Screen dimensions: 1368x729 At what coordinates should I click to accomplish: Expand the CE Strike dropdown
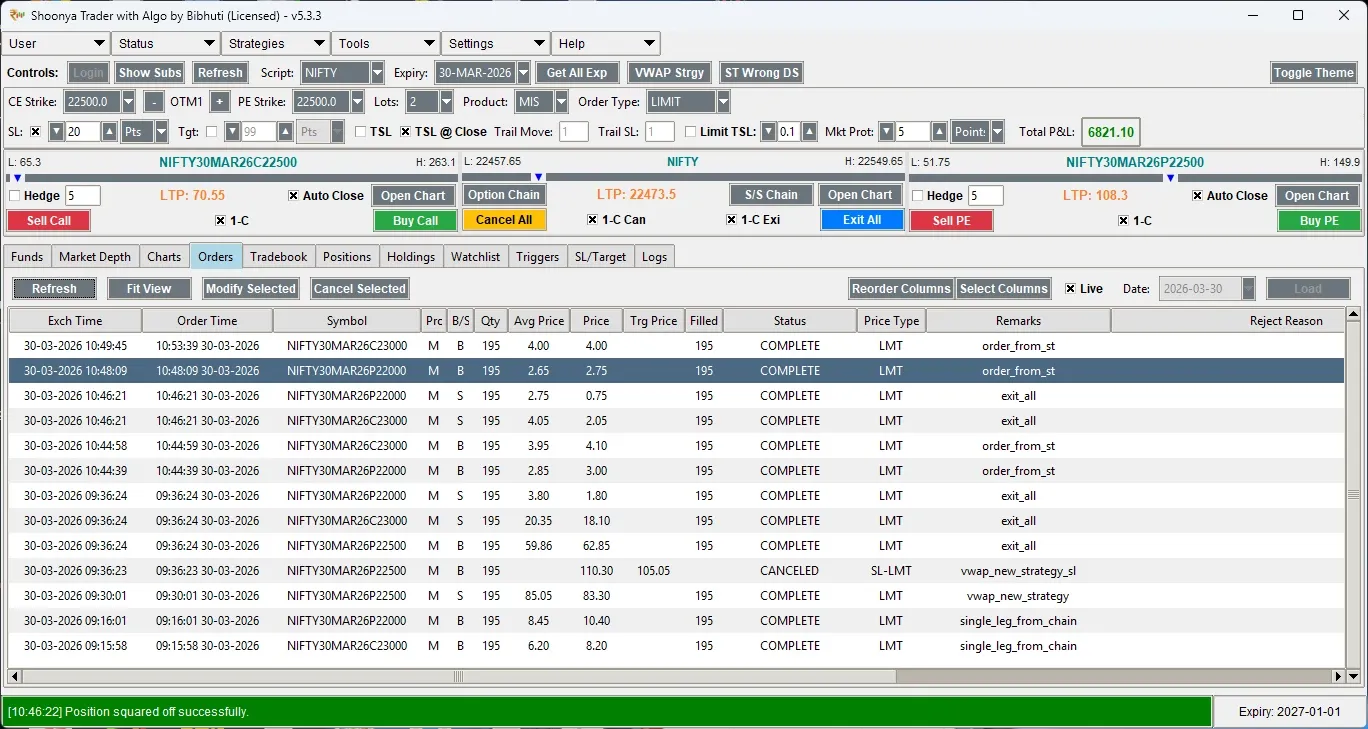click(128, 102)
